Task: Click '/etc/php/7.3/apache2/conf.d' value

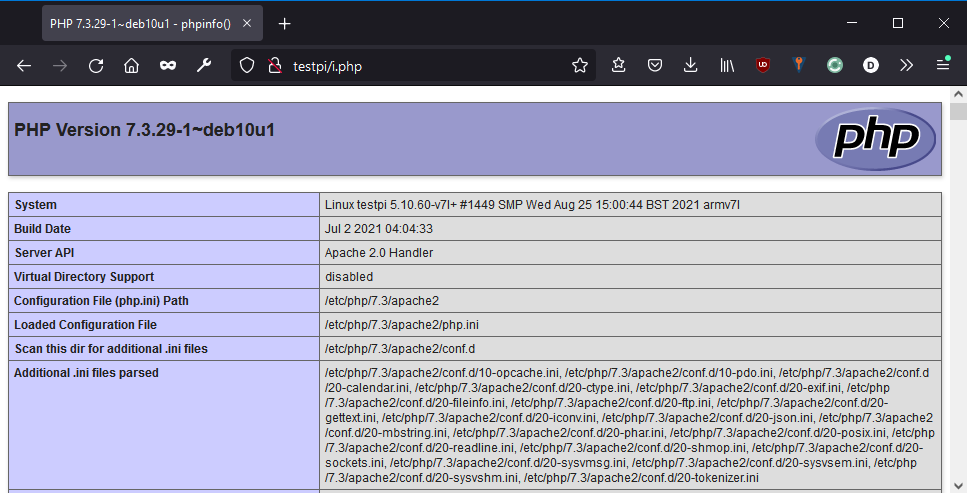Action: [400, 349]
